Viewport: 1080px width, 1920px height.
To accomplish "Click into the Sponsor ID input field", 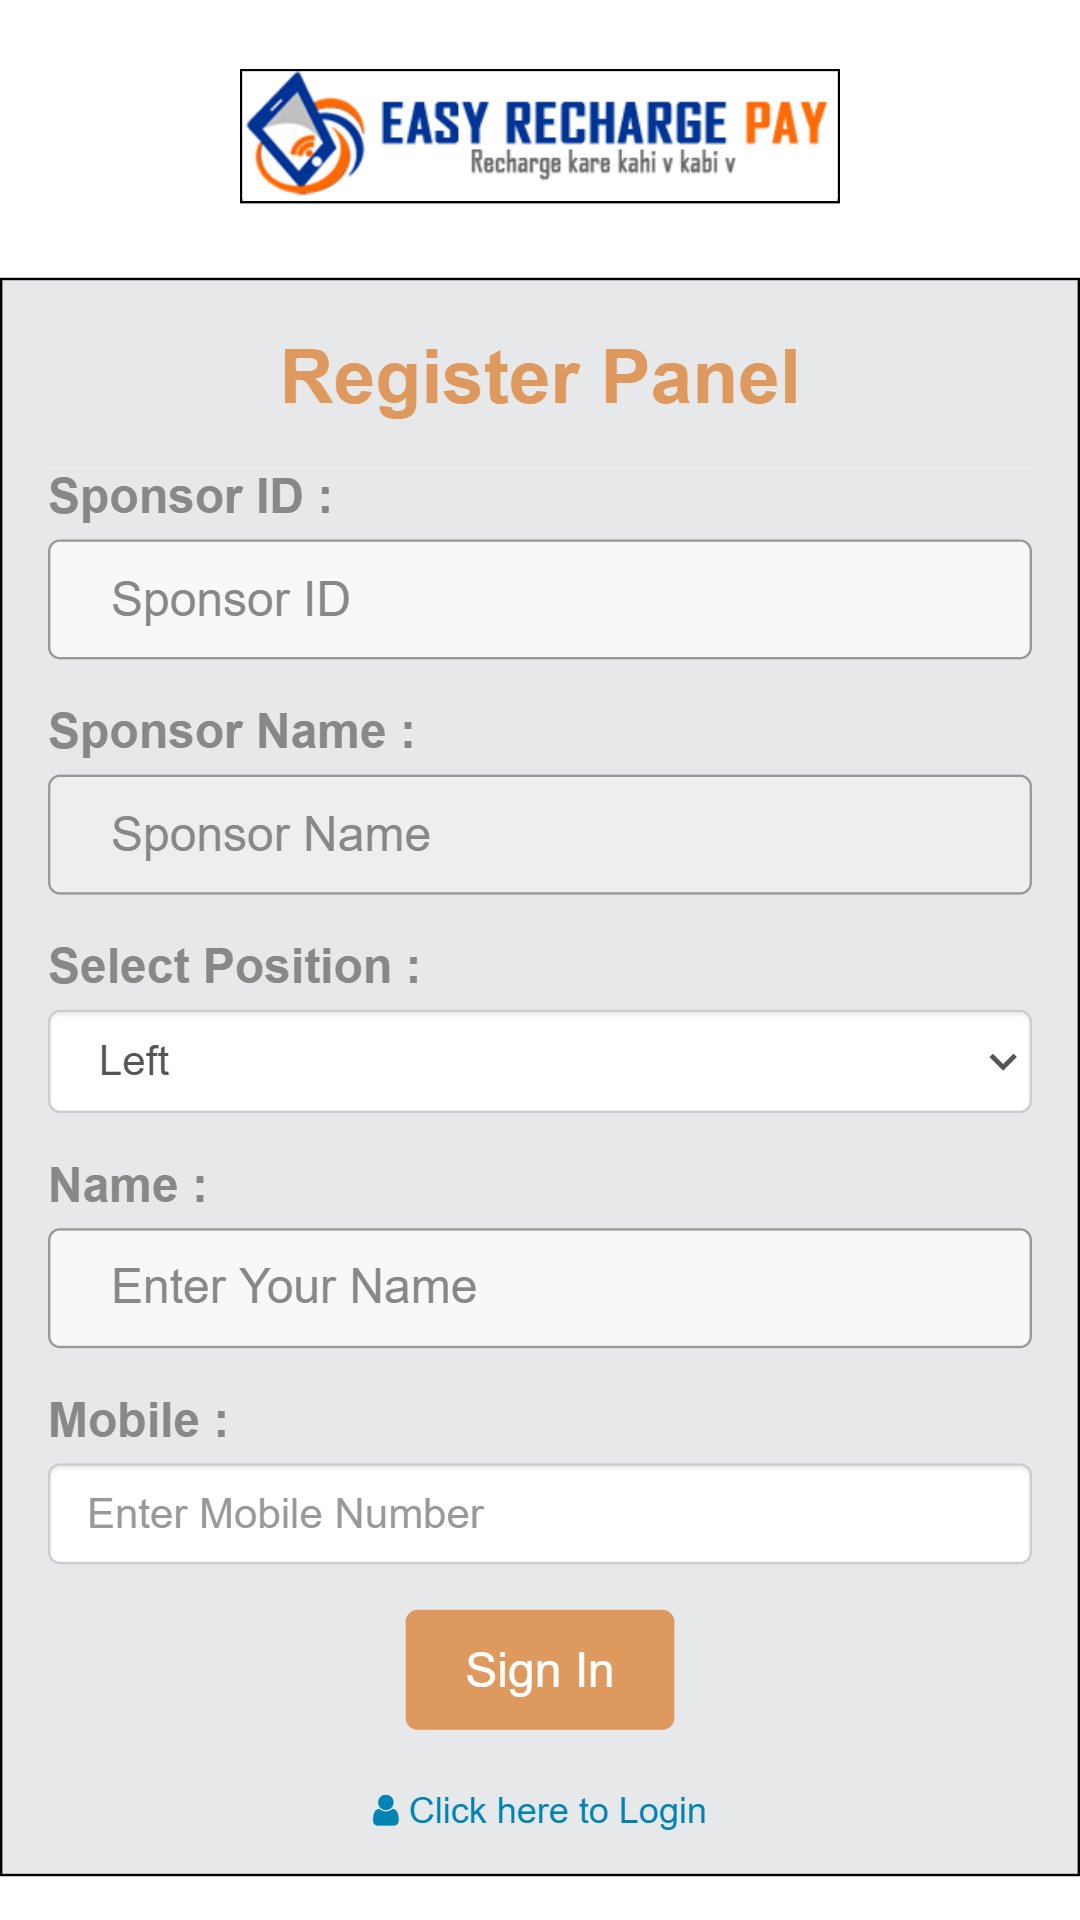I will pyautogui.click(x=540, y=600).
